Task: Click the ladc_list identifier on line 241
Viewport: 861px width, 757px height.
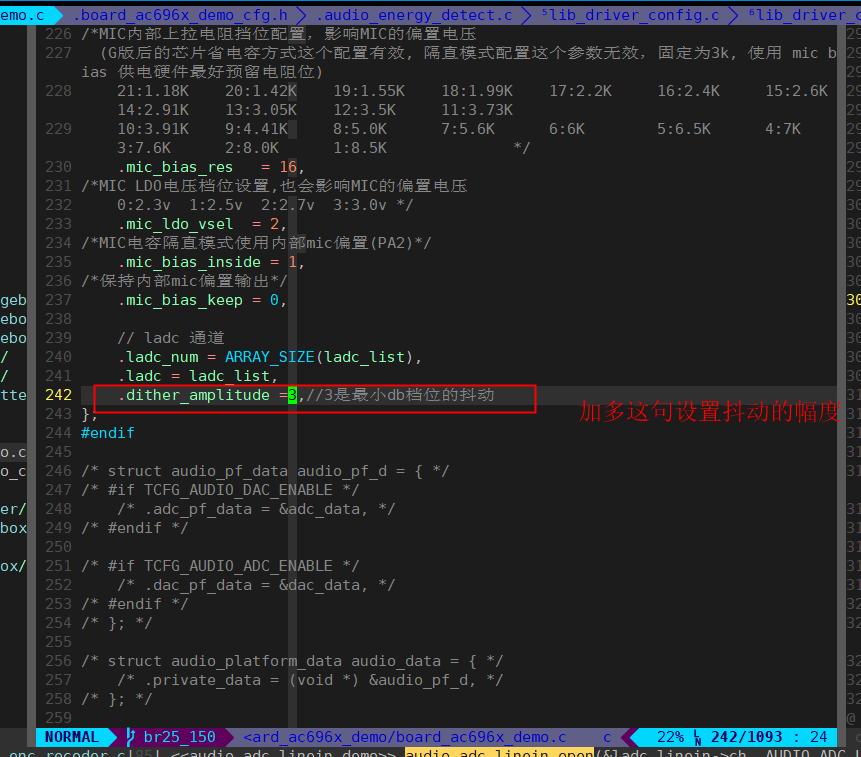Action: (230, 375)
